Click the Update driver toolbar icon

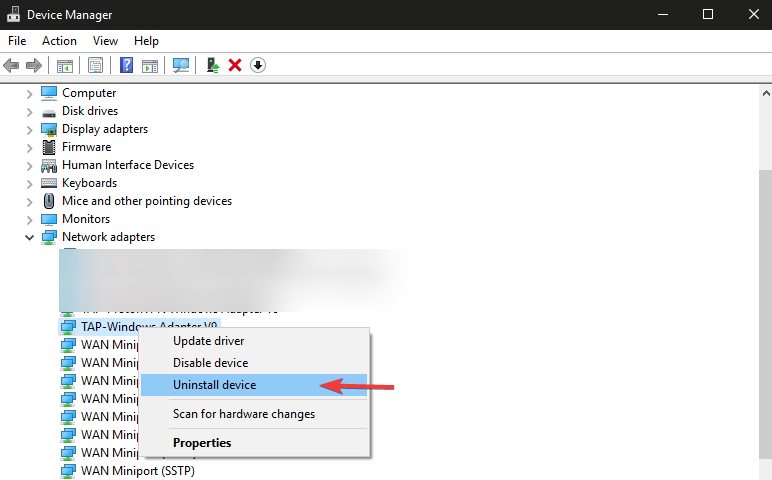pos(213,65)
